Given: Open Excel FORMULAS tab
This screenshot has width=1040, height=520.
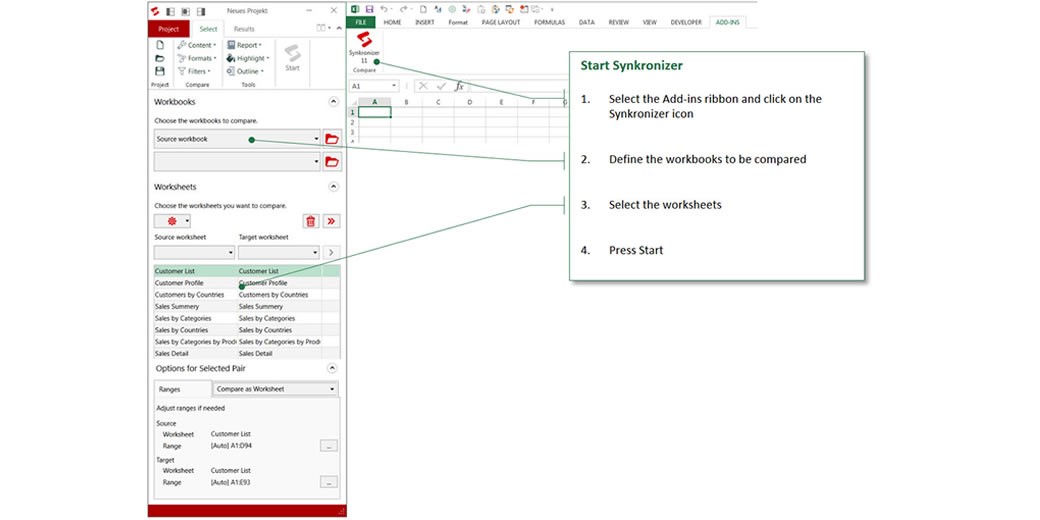Looking at the screenshot, I should coord(550,23).
